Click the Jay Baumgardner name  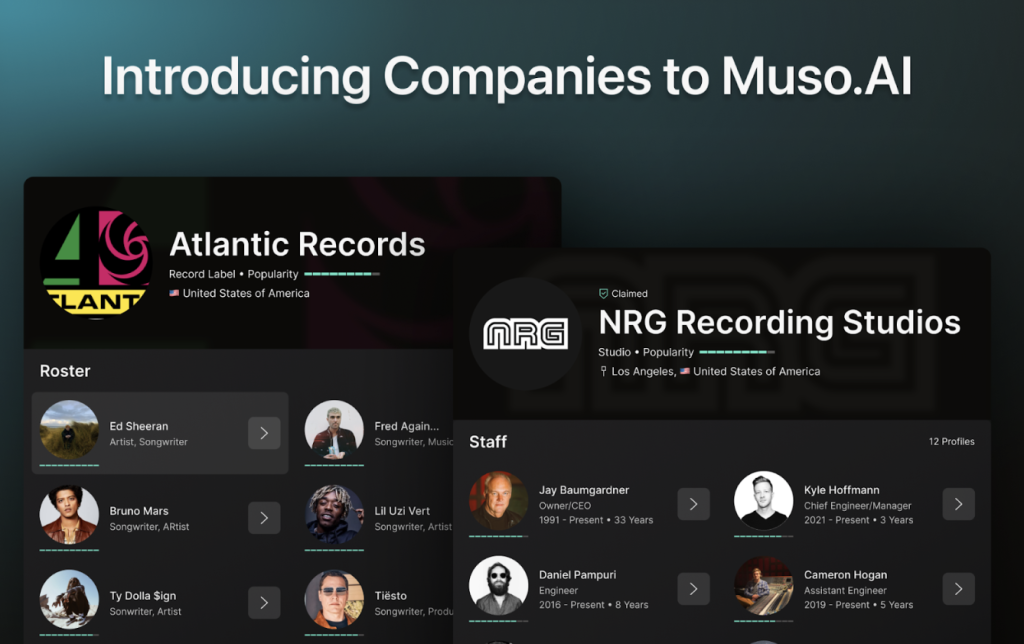[584, 490]
